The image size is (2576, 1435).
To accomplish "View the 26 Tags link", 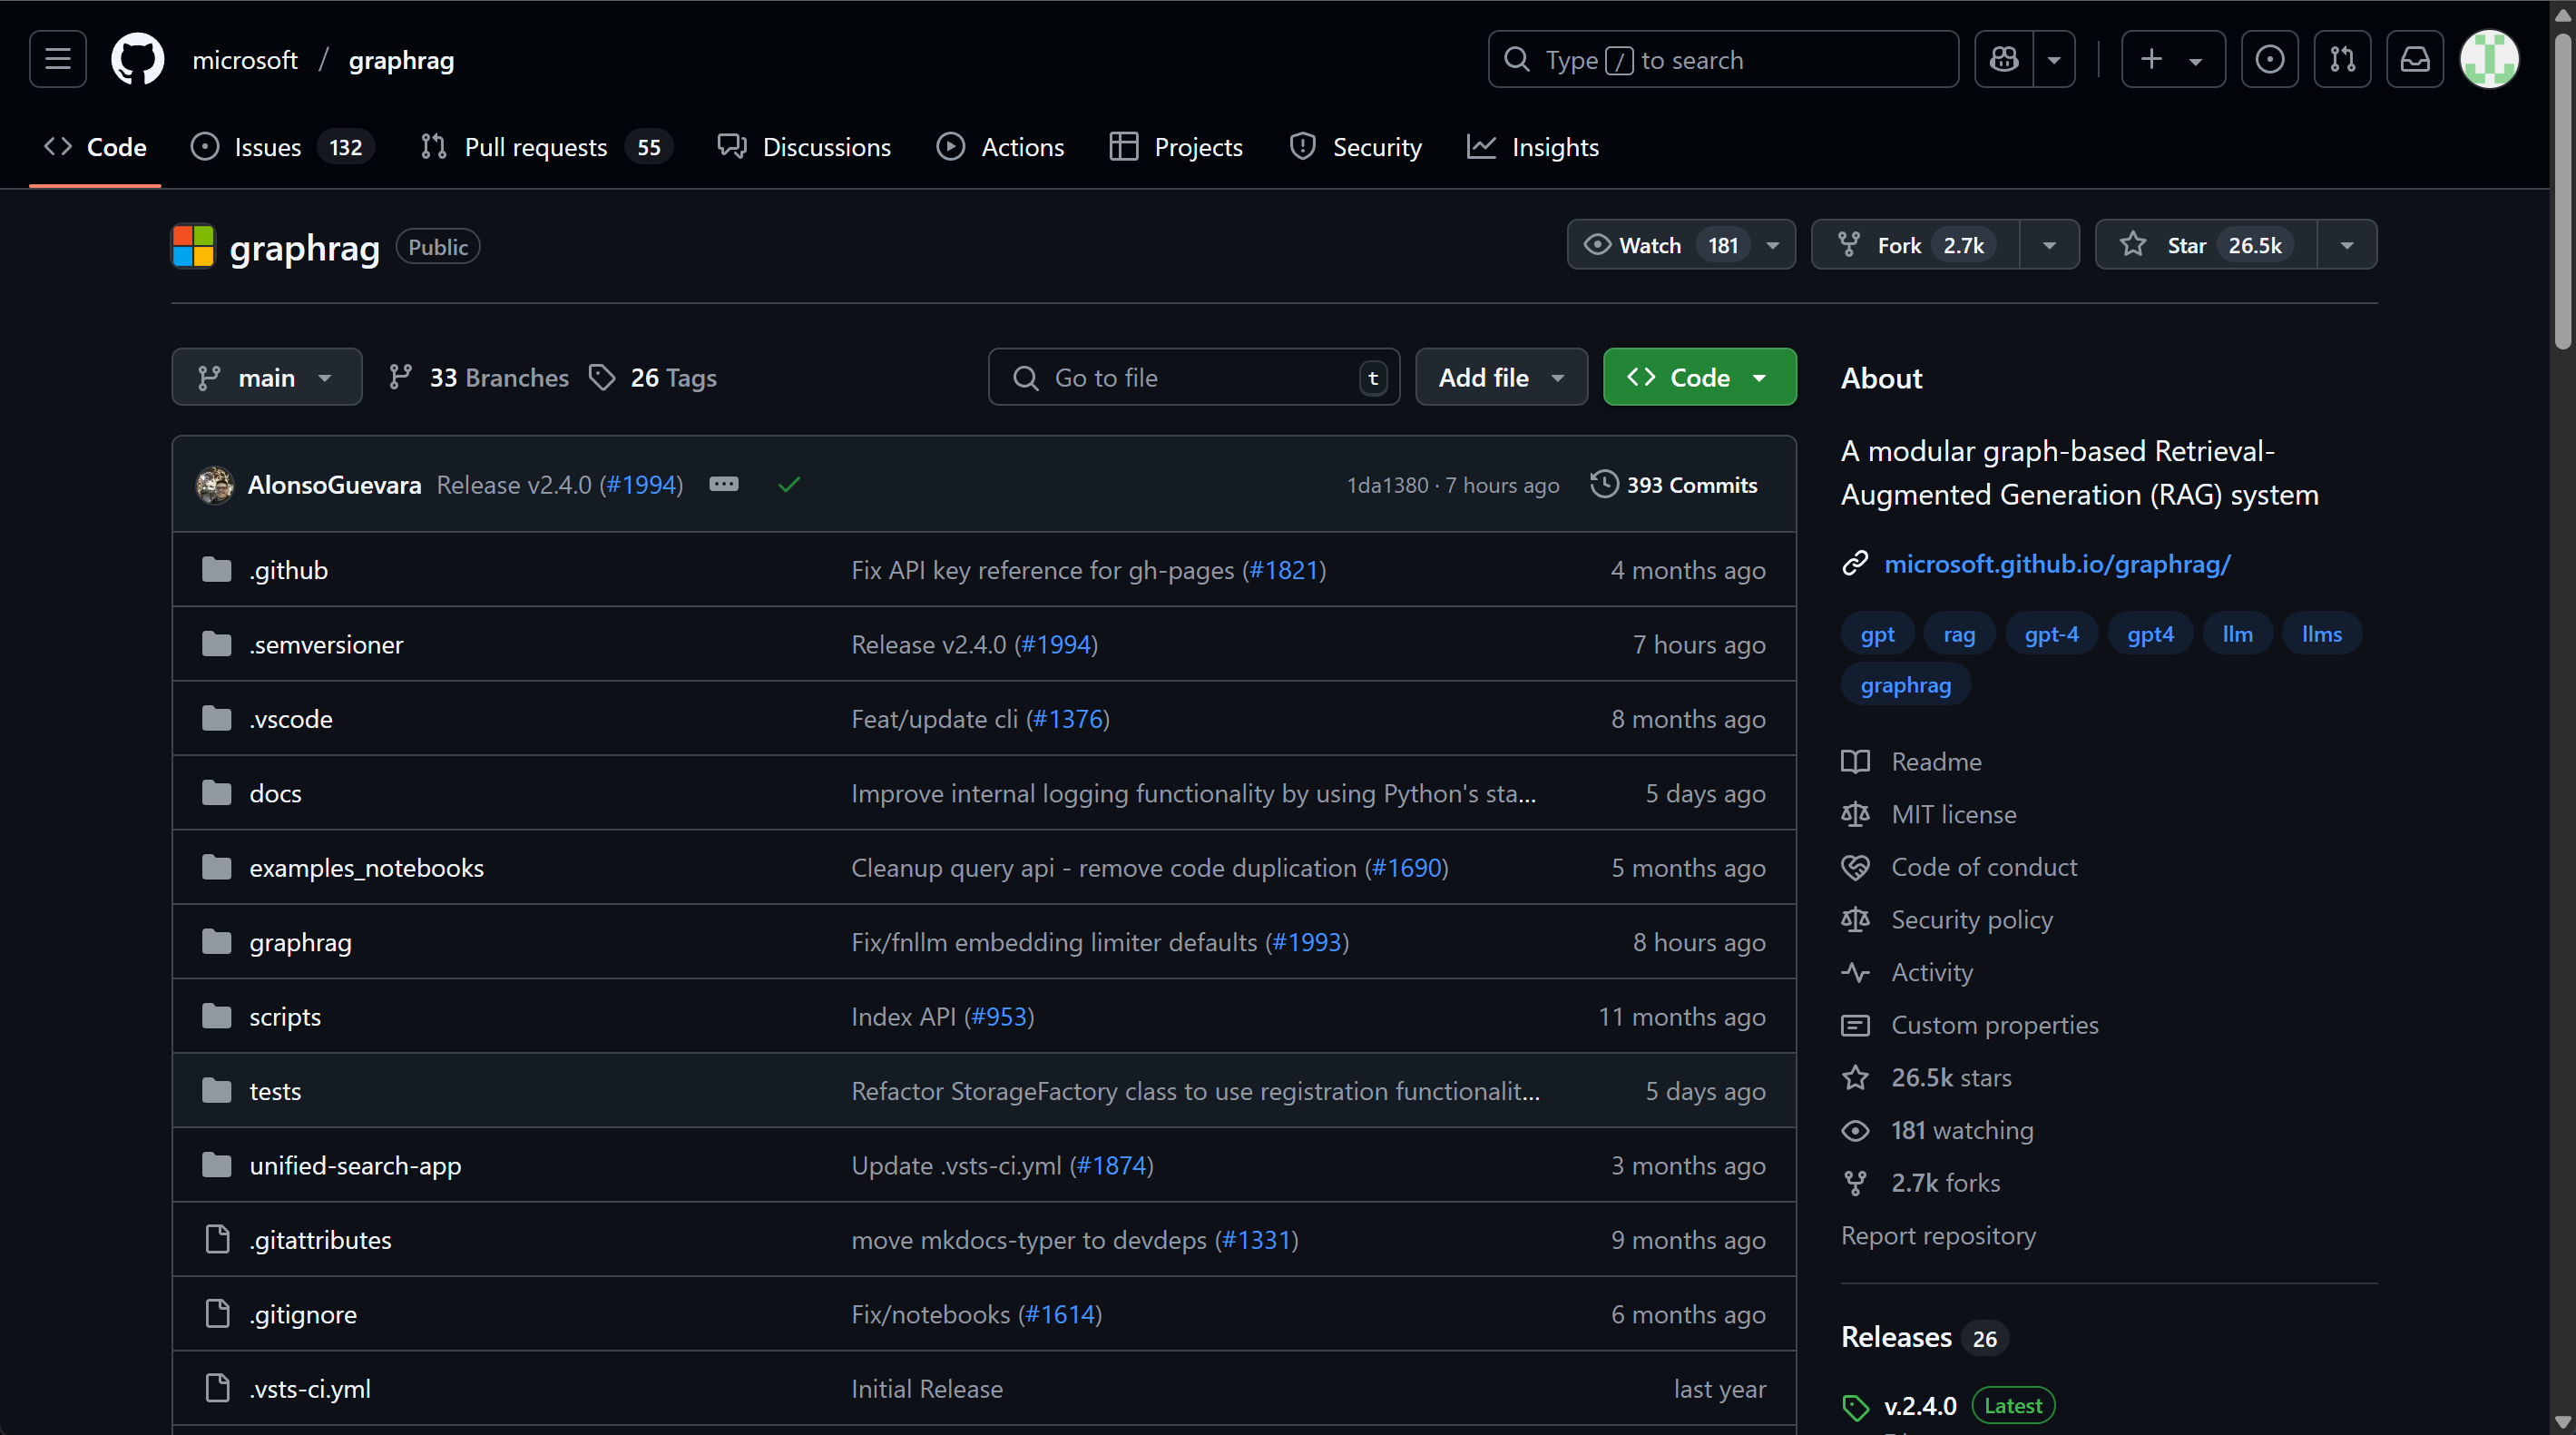I will (653, 377).
